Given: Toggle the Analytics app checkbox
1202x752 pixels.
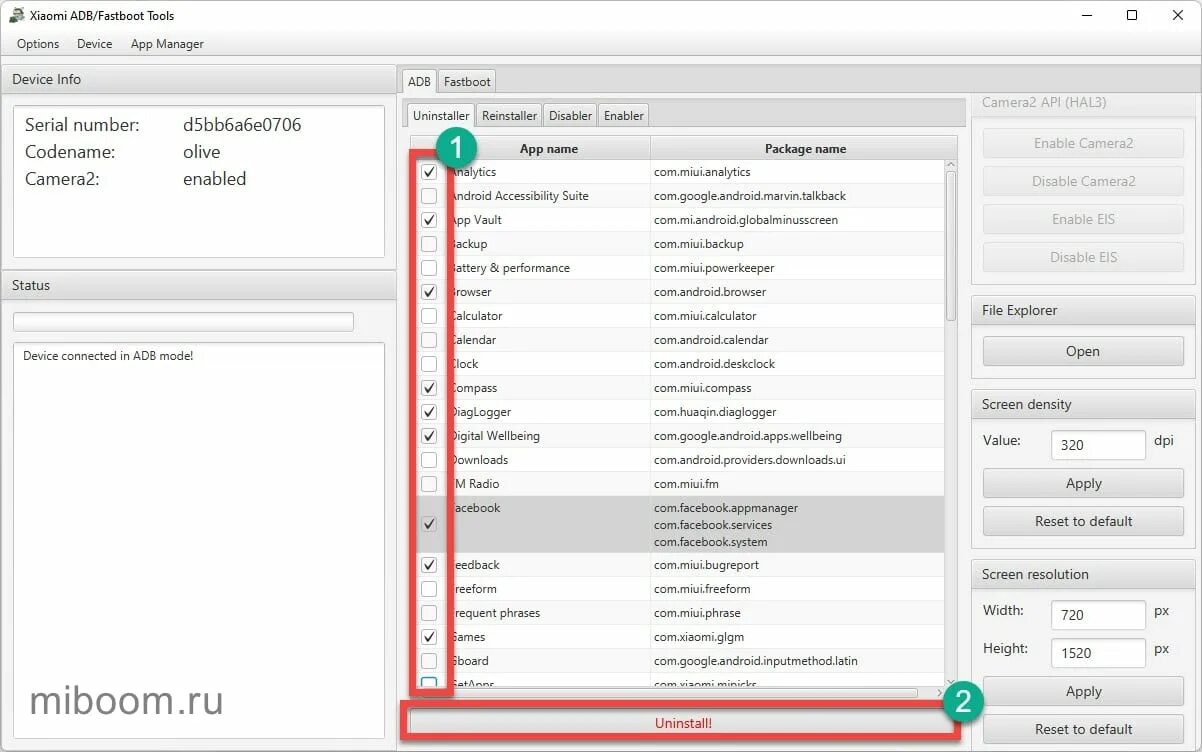Looking at the screenshot, I should (429, 172).
